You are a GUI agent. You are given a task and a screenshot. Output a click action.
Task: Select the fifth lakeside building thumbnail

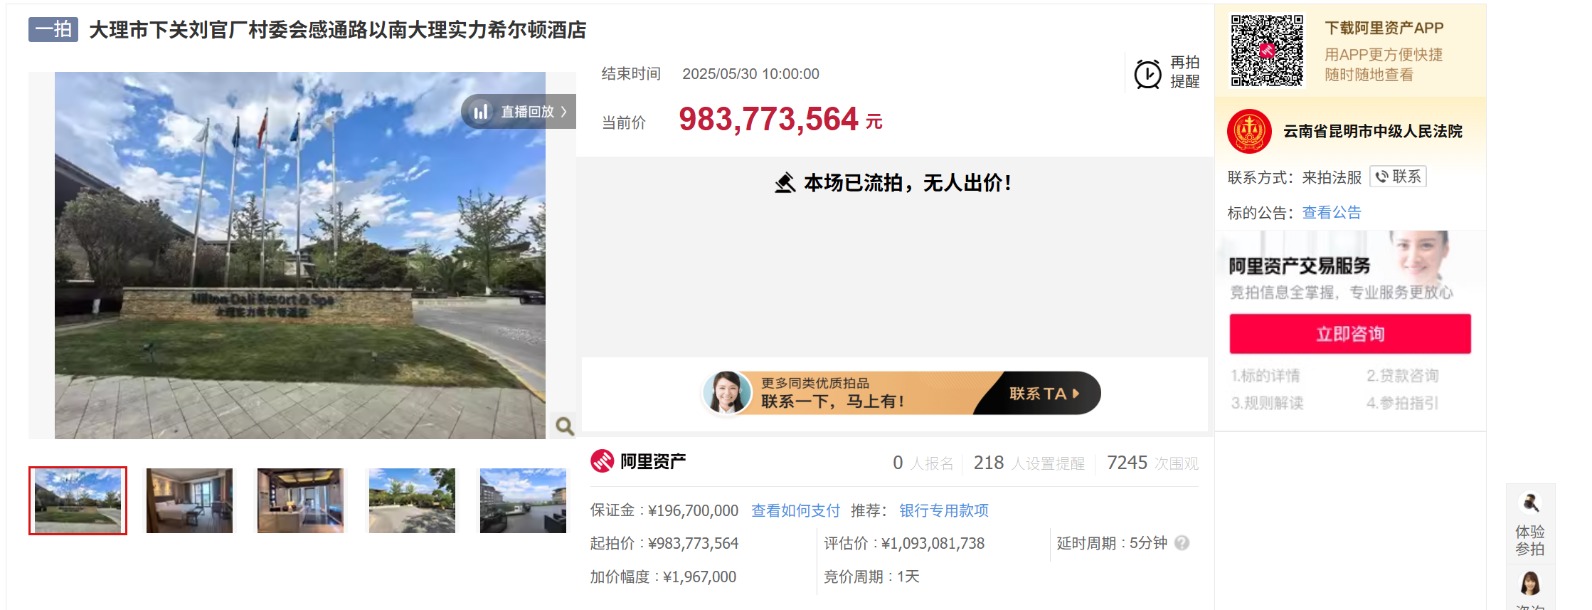(x=523, y=500)
